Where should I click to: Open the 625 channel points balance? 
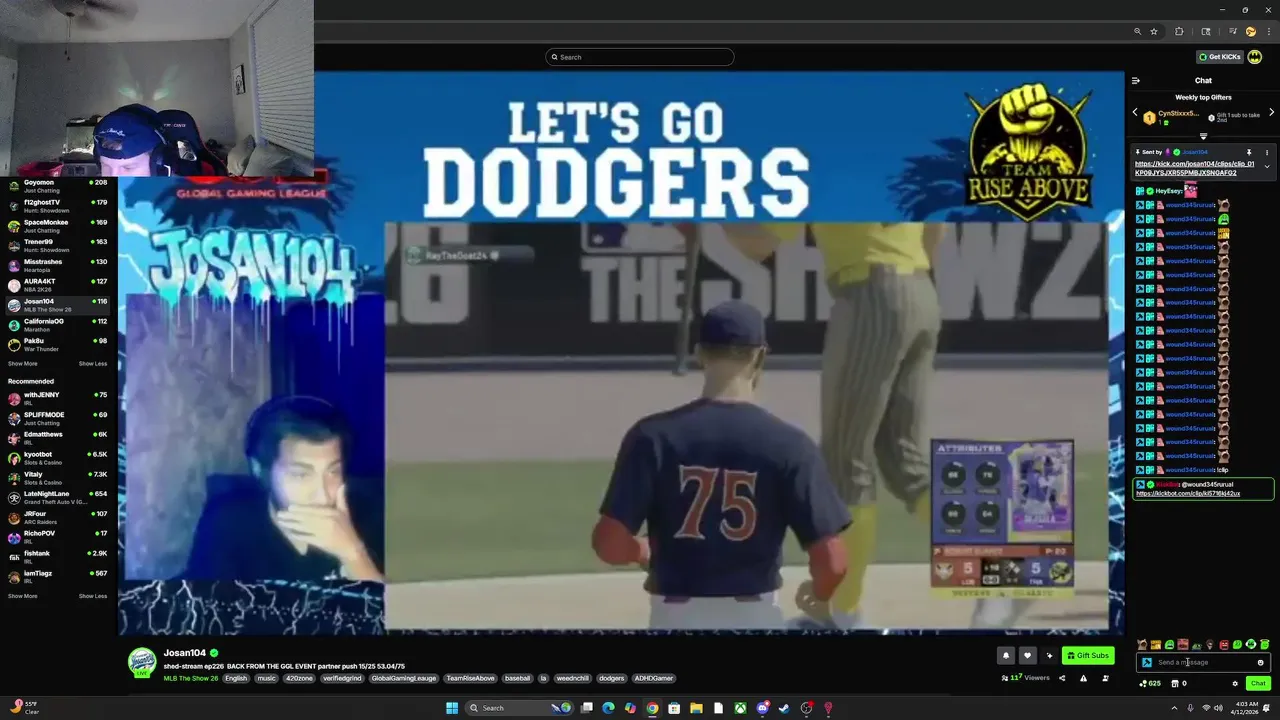click(x=1151, y=684)
